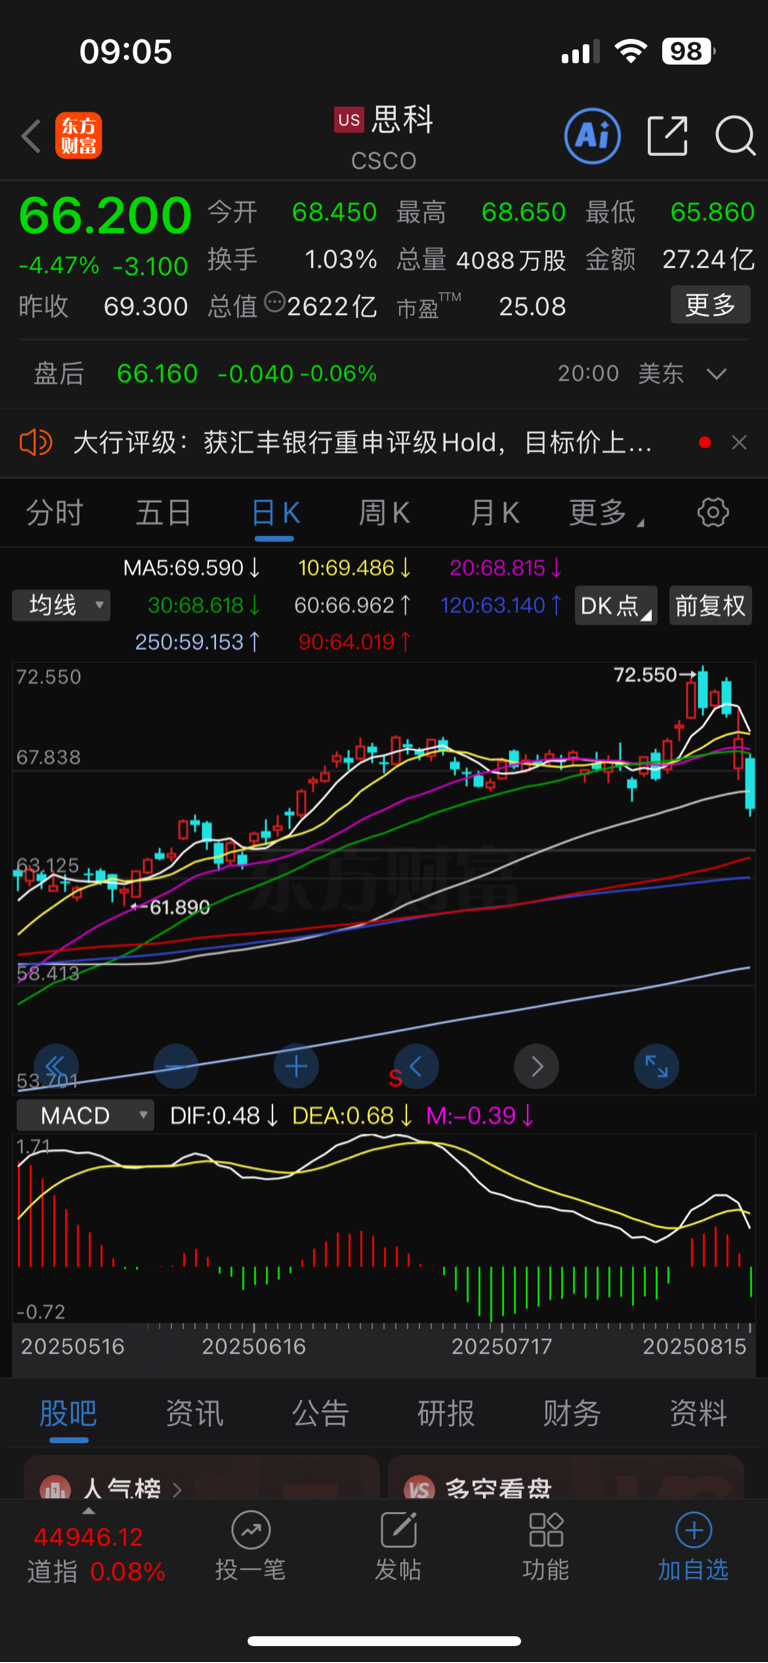The image size is (768, 1663).
Task: Open the 大行评级 news headline
Action: click(362, 442)
